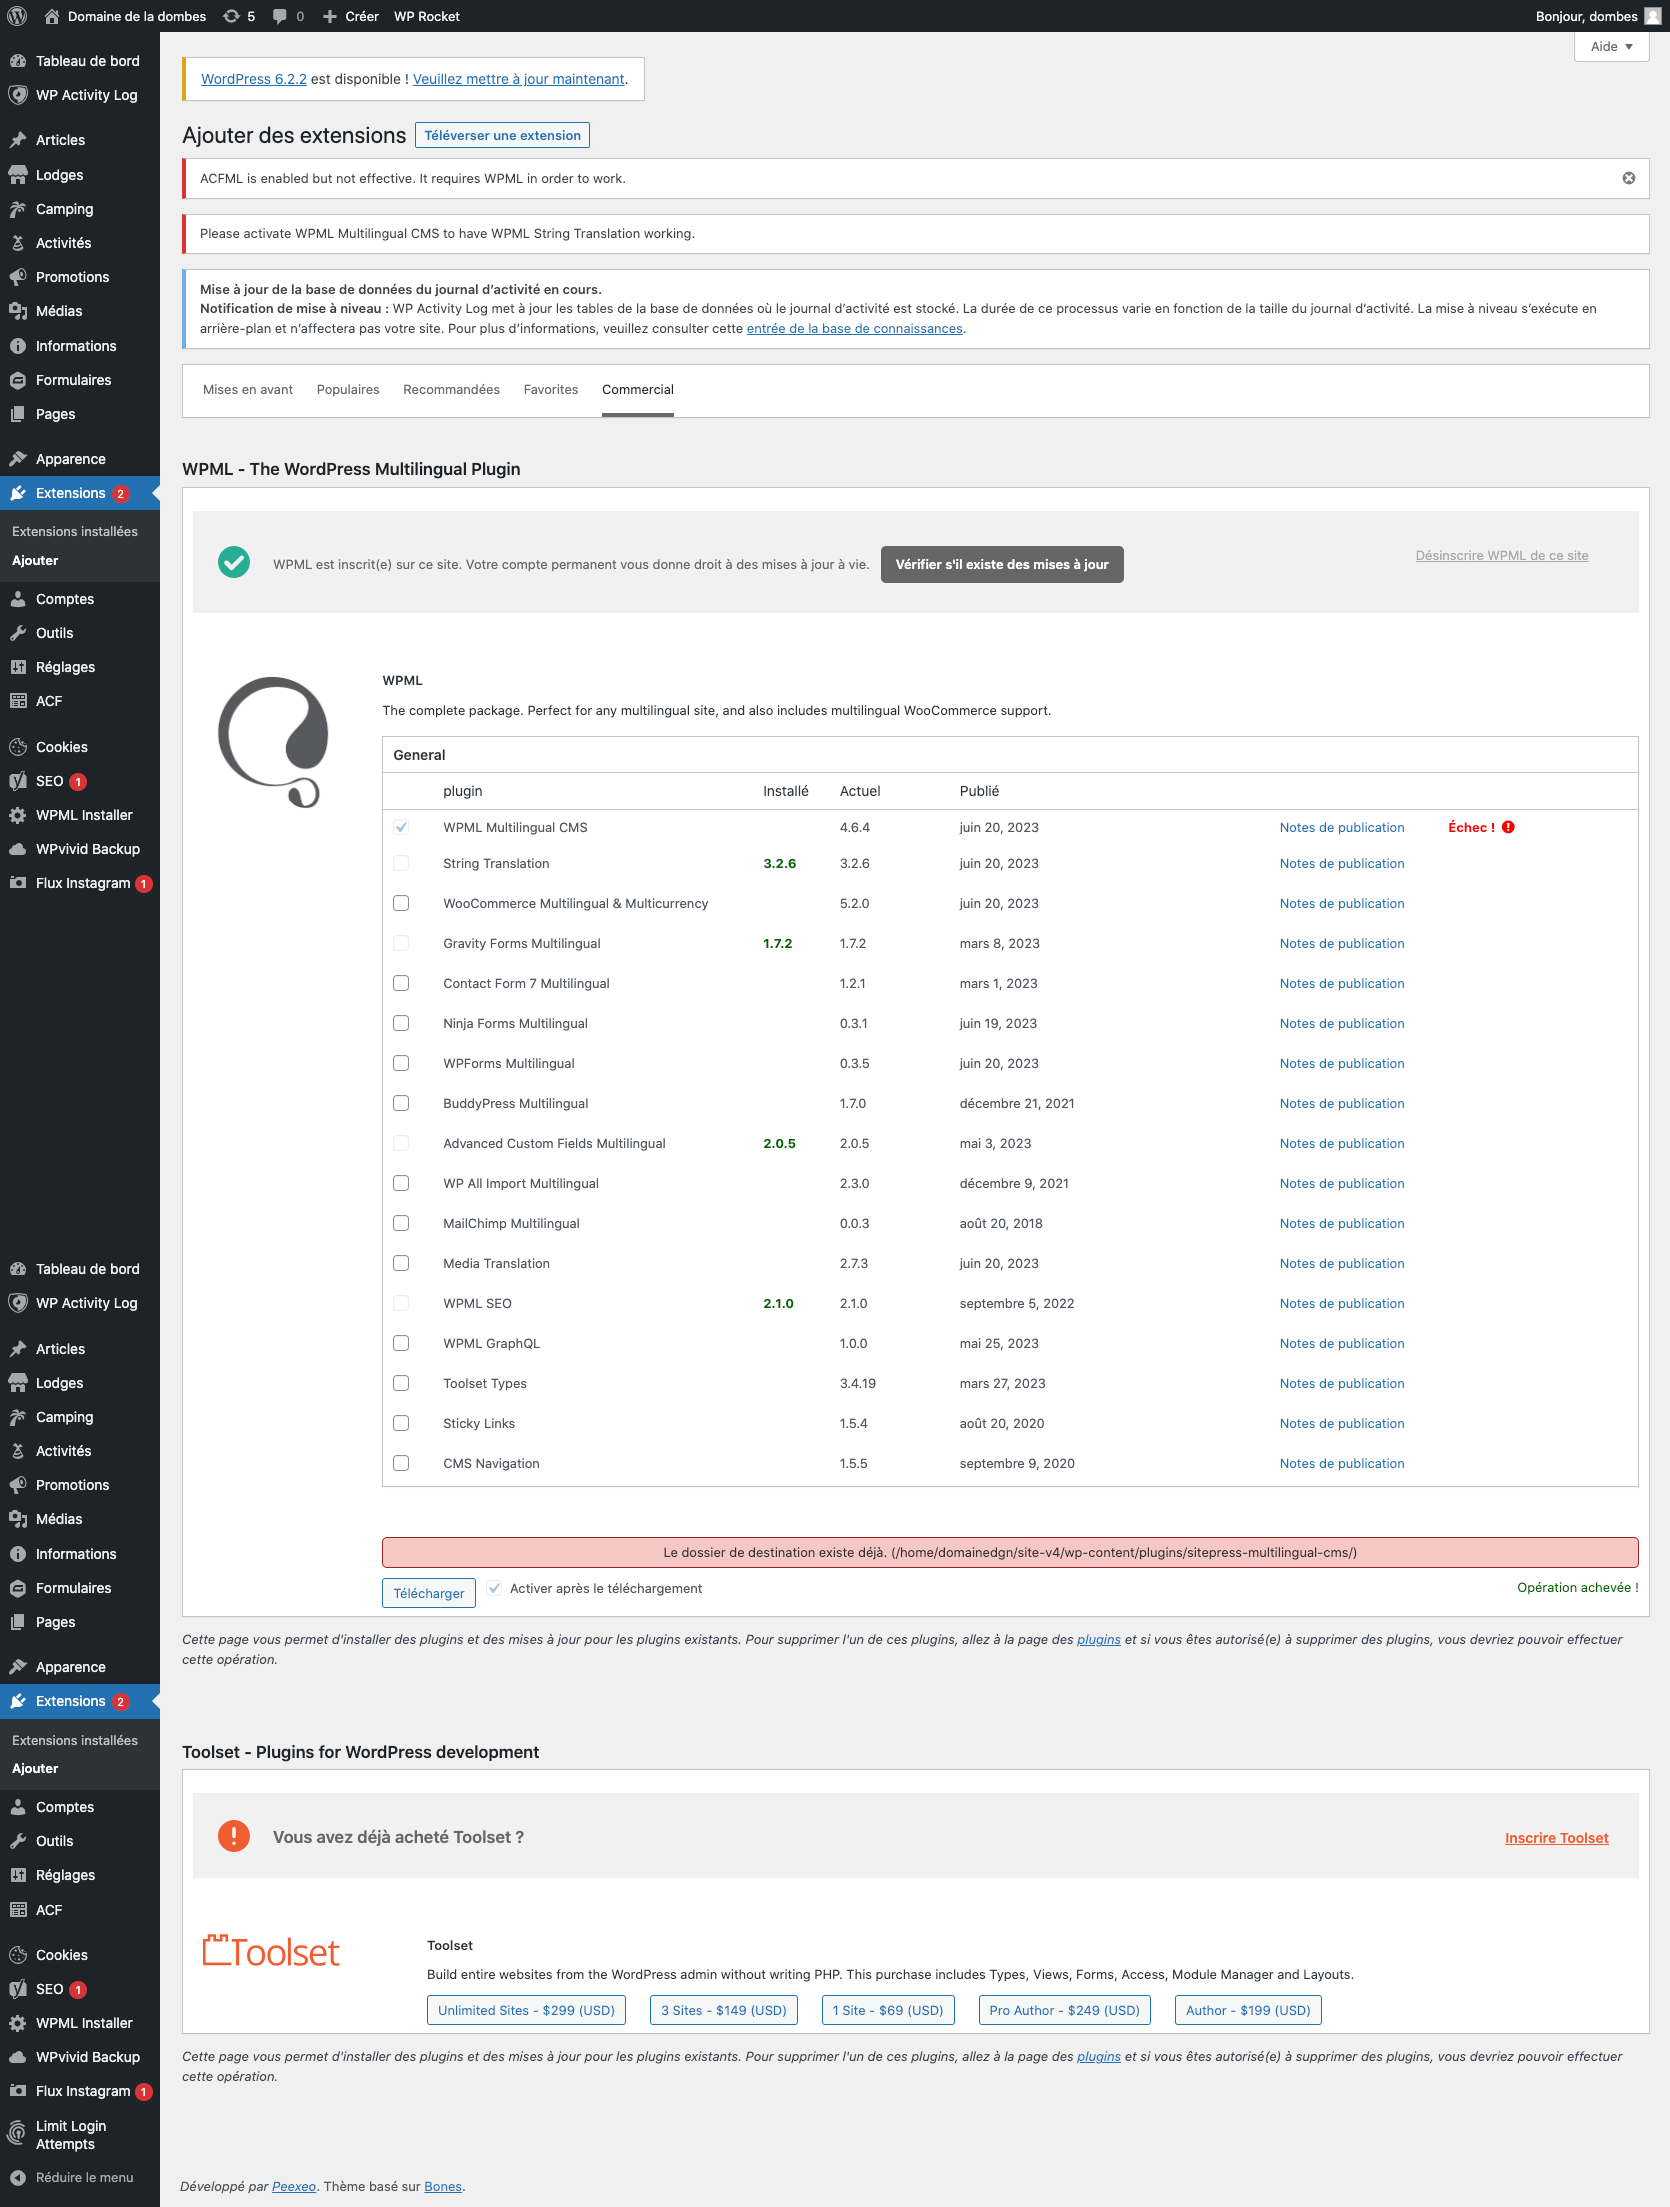
Task: Click the Outils wrench icon in lower sidebar
Action: (x=18, y=1841)
